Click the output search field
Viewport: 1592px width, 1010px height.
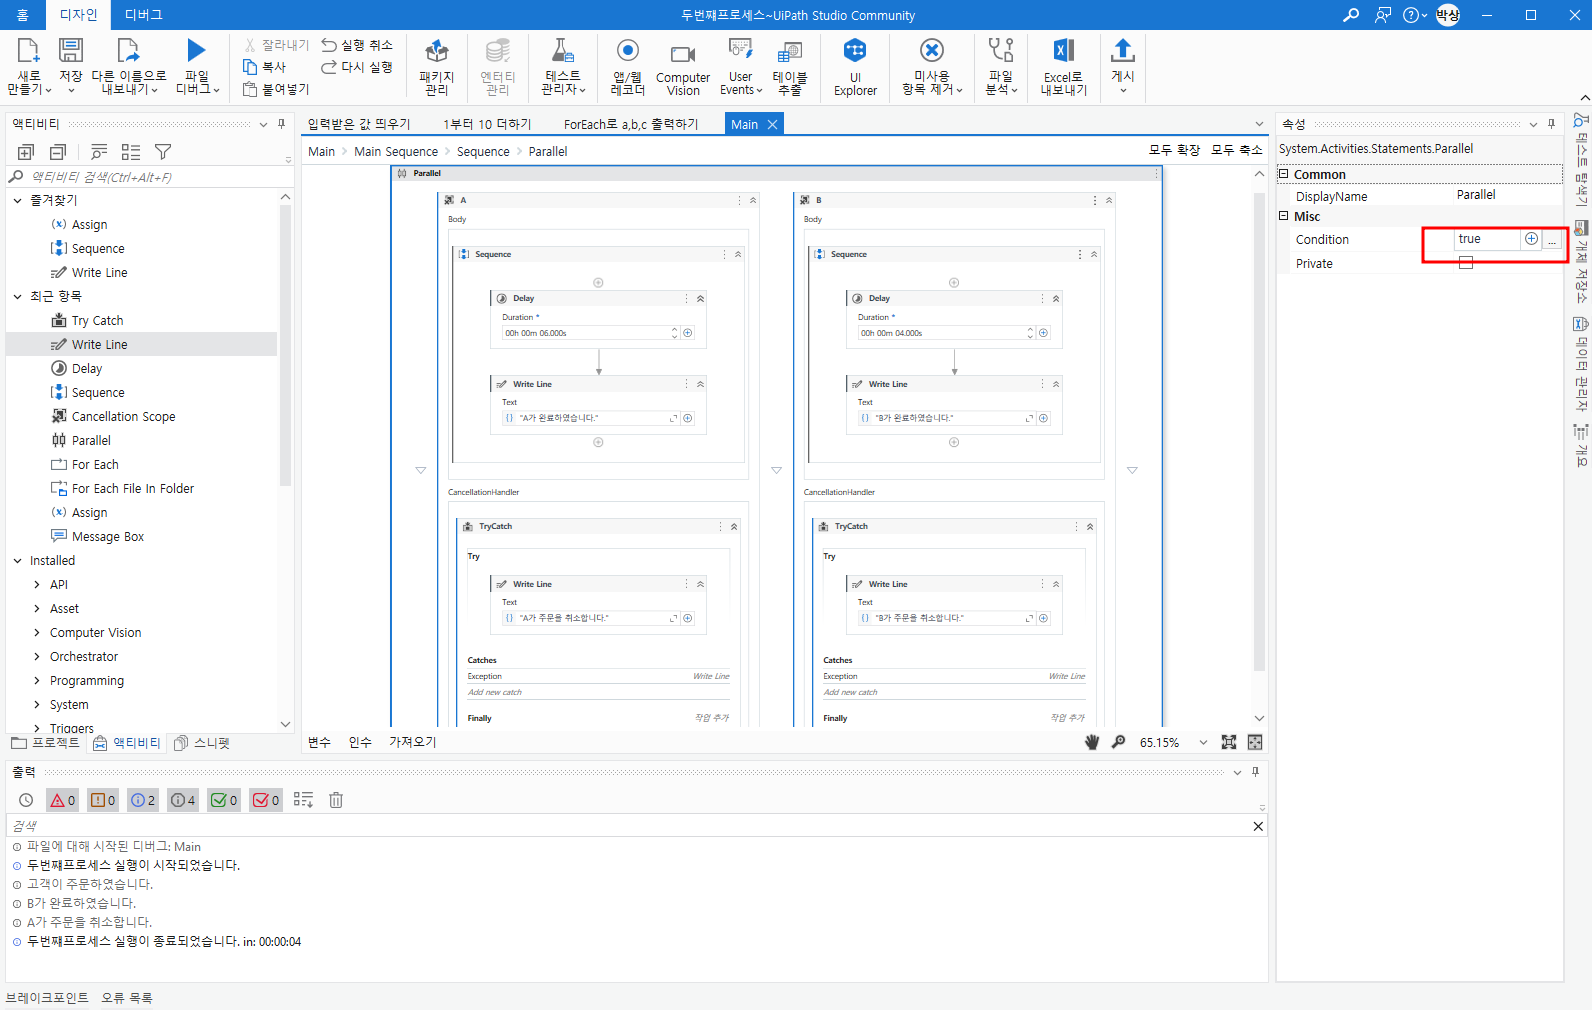(x=628, y=826)
